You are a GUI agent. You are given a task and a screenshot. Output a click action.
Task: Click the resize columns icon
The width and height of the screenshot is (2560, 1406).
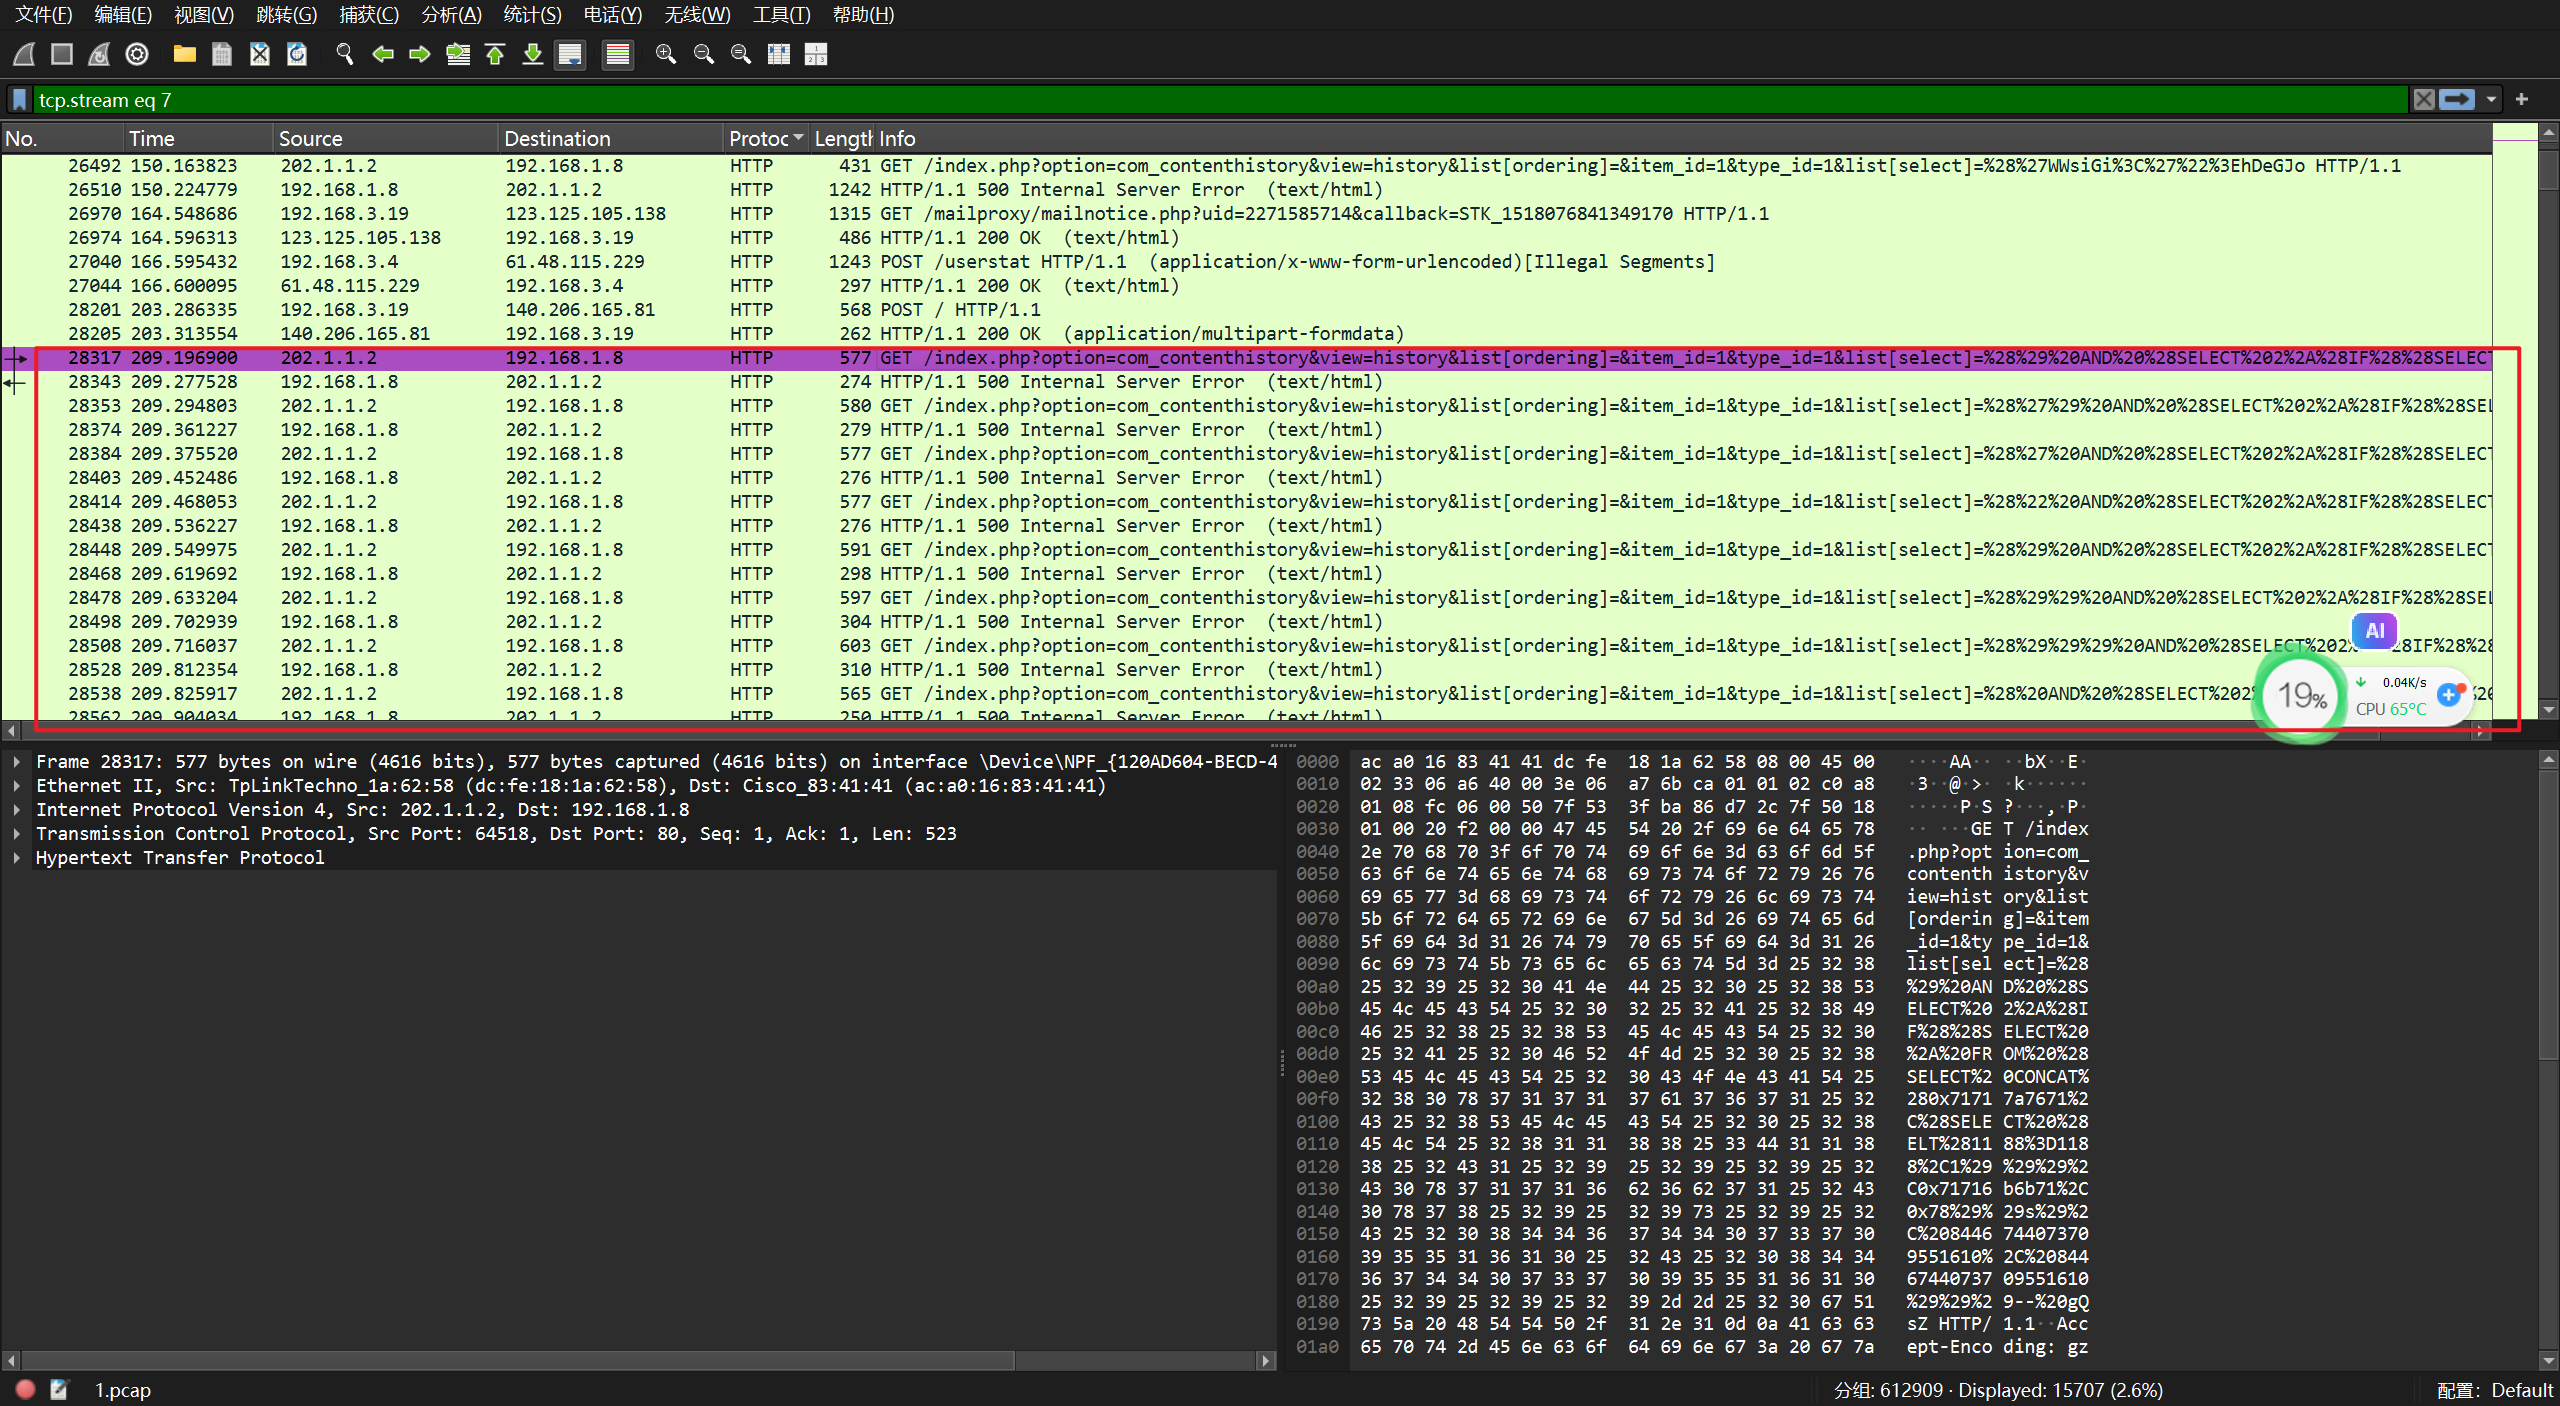[x=779, y=54]
